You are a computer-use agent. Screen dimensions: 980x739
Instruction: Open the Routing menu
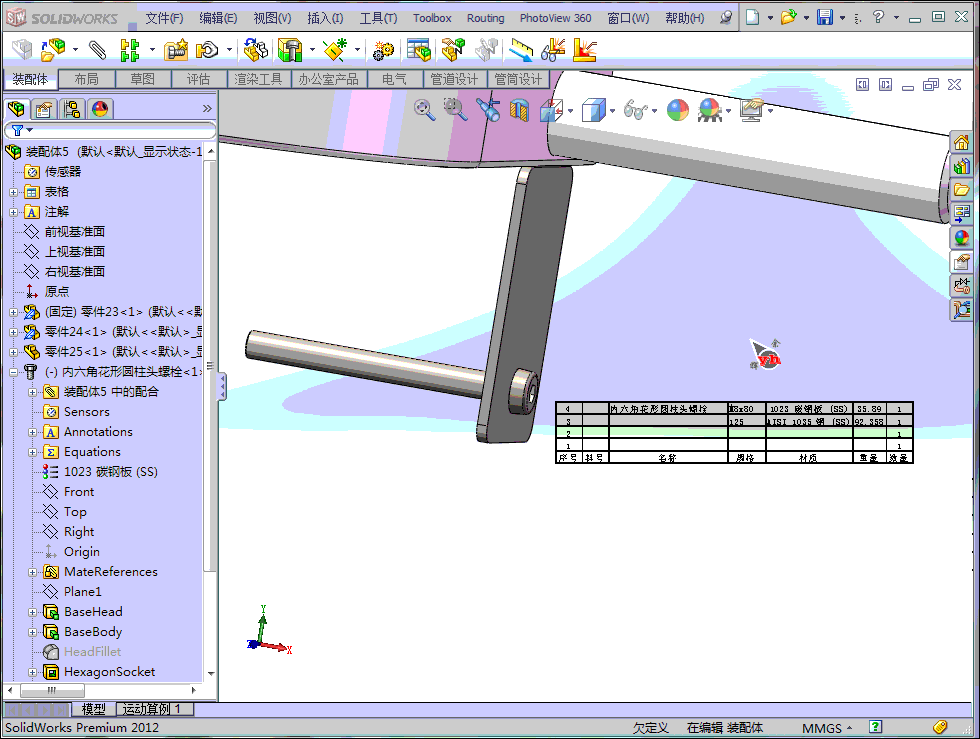[x=486, y=18]
